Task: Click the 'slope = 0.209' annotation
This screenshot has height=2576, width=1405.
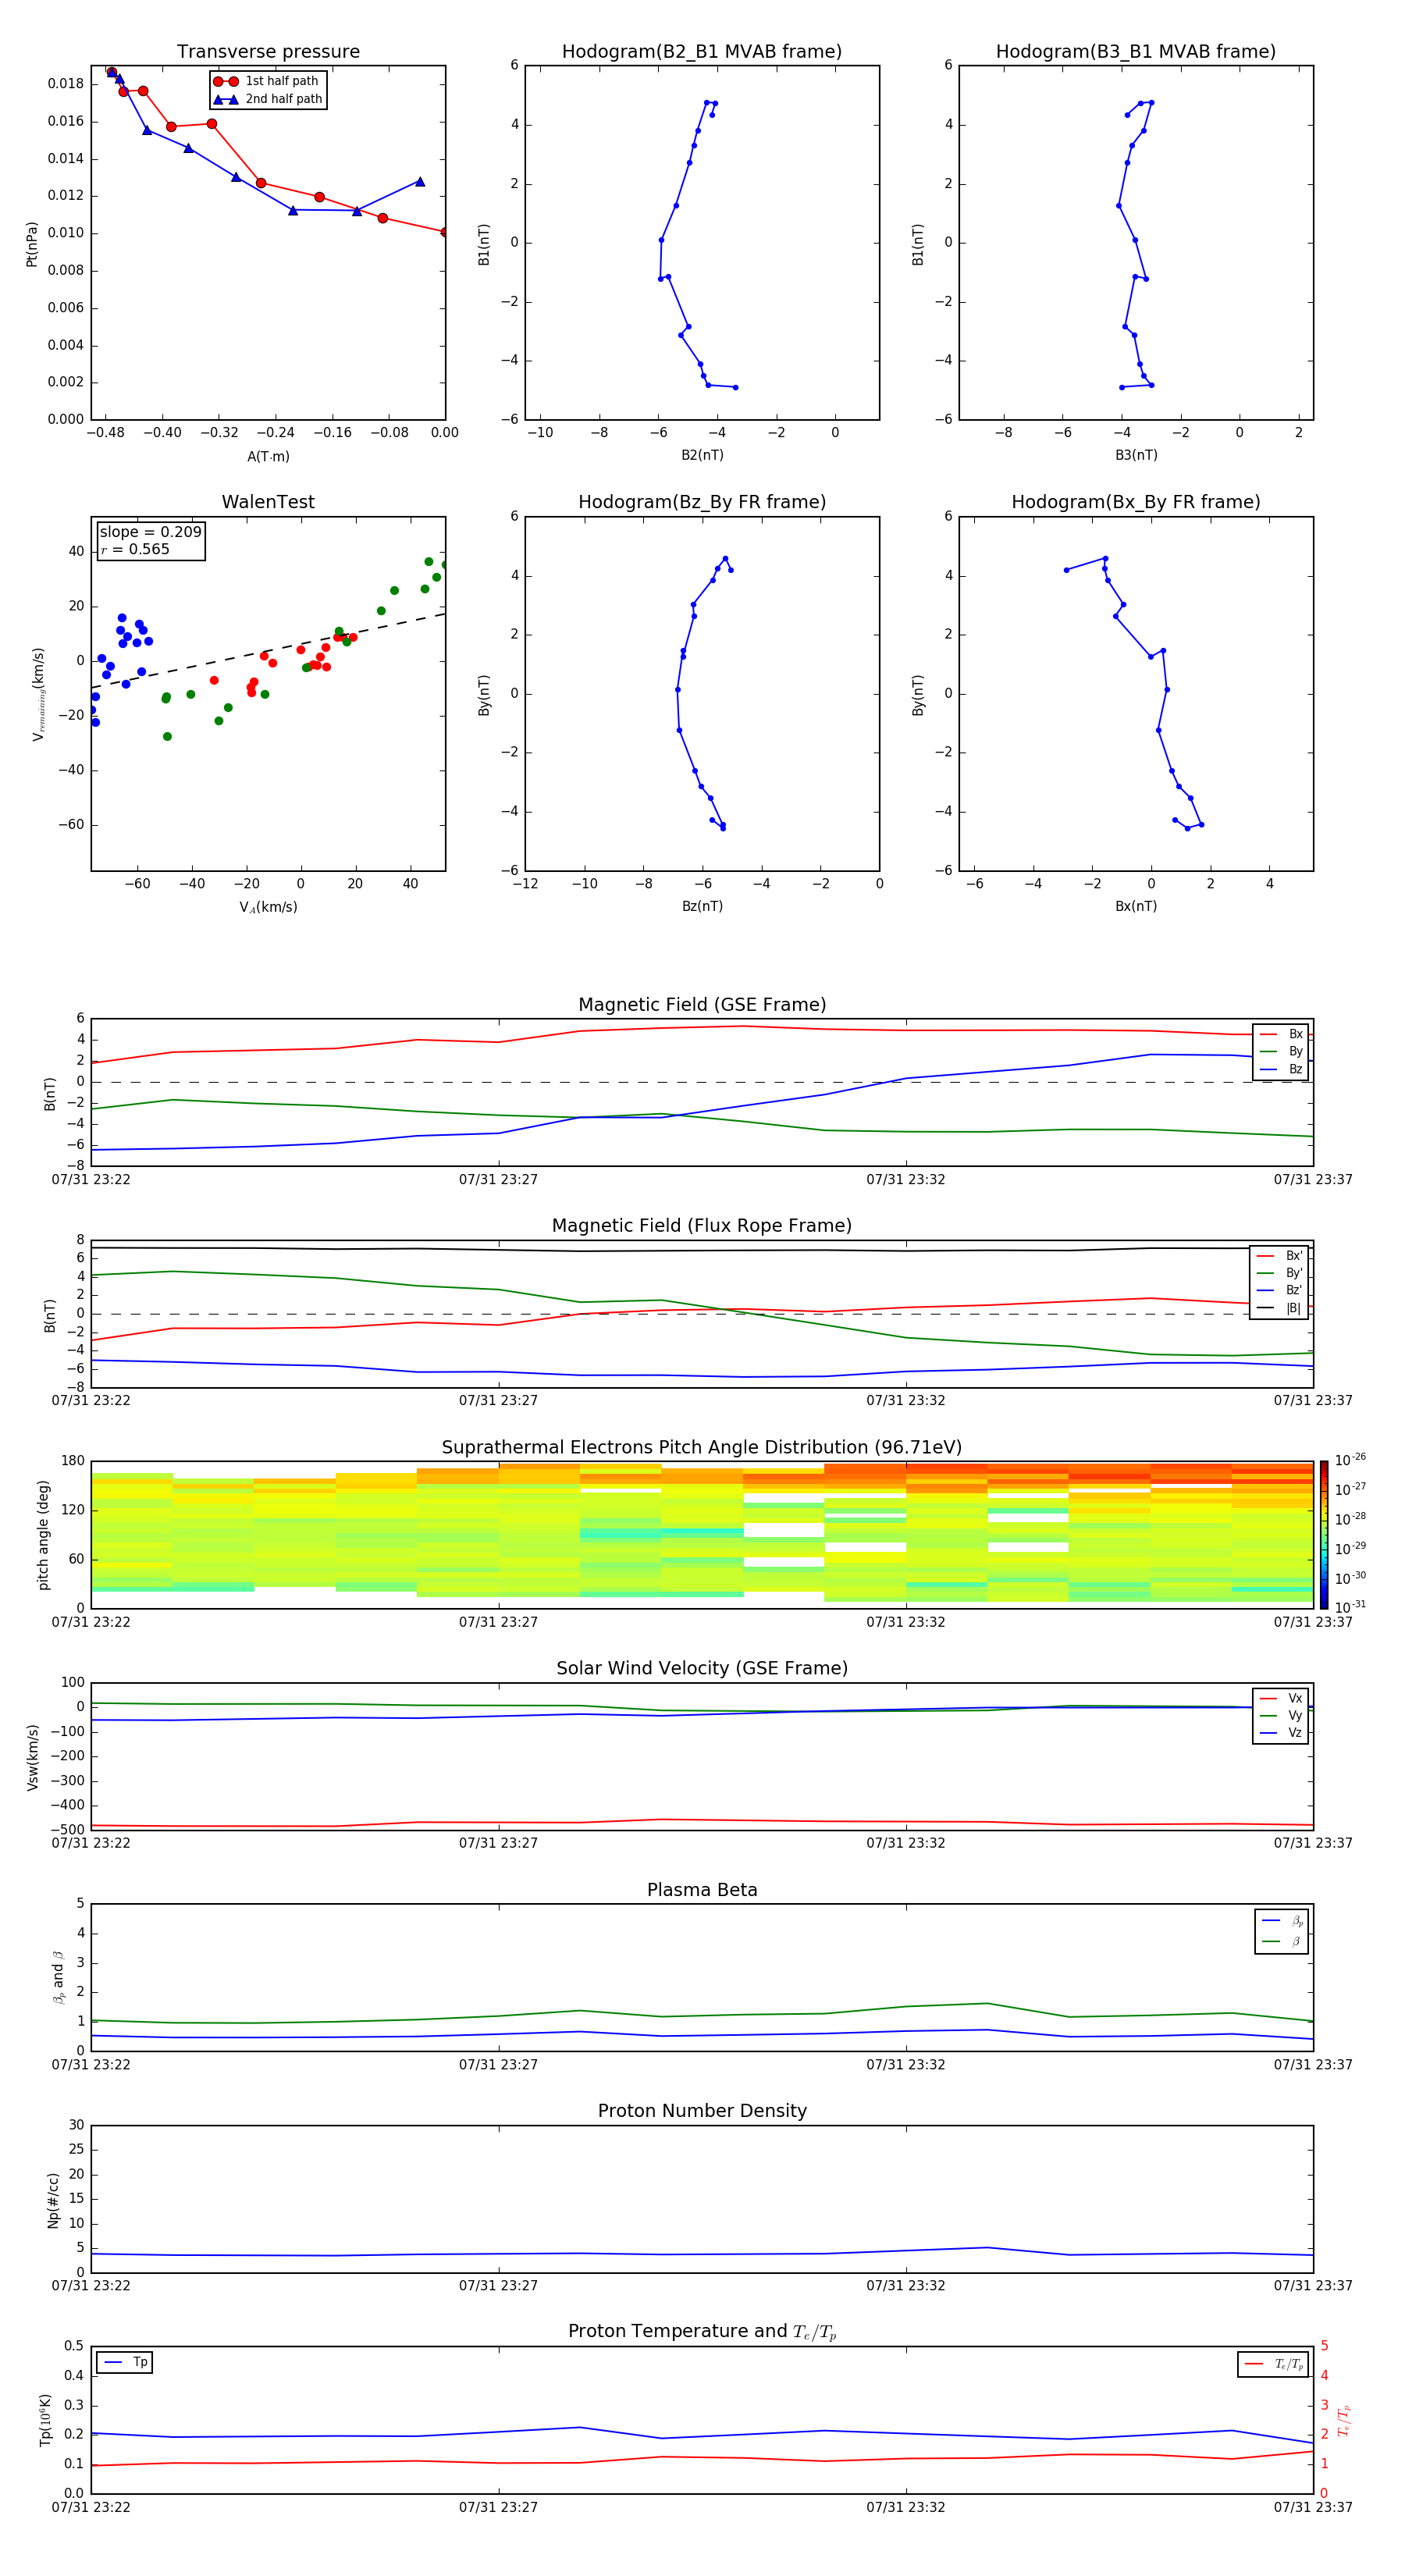Action: (151, 532)
